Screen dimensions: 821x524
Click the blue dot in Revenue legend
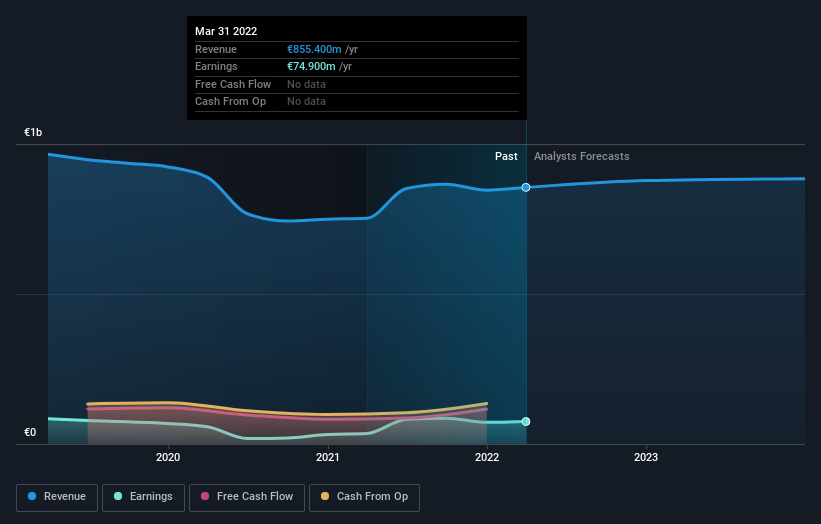pyautogui.click(x=32, y=496)
